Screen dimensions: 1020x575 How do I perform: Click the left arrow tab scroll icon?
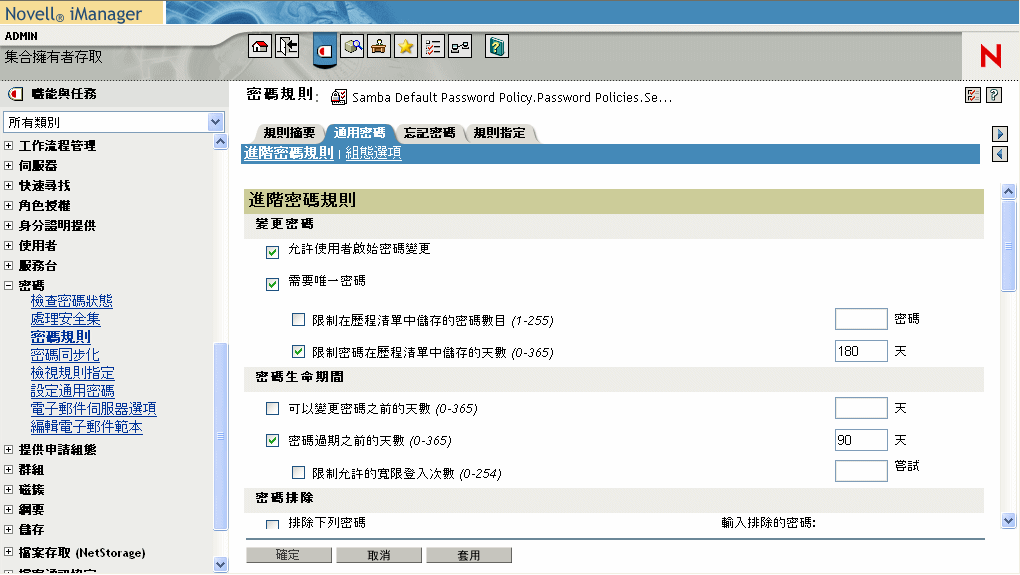[1000, 154]
